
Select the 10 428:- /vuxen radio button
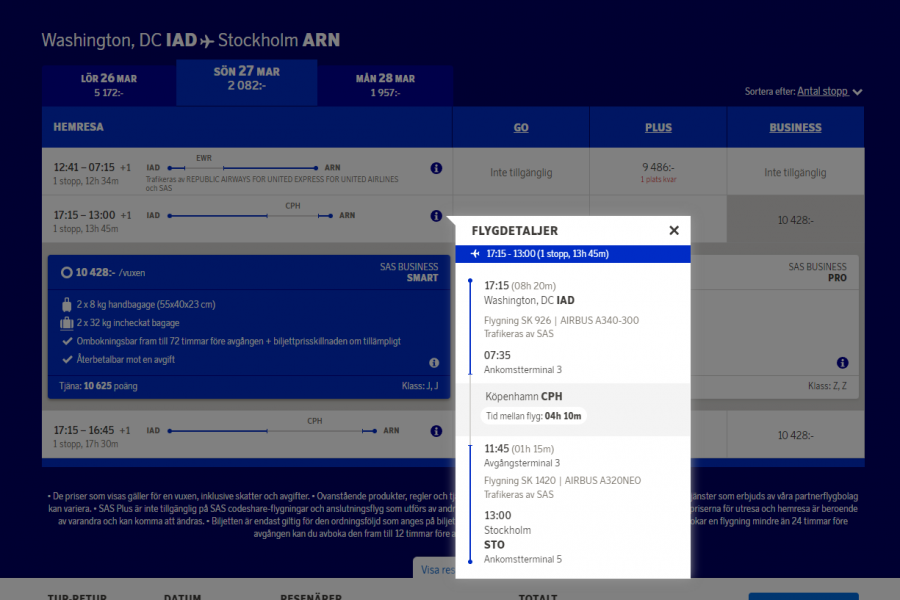point(66,271)
